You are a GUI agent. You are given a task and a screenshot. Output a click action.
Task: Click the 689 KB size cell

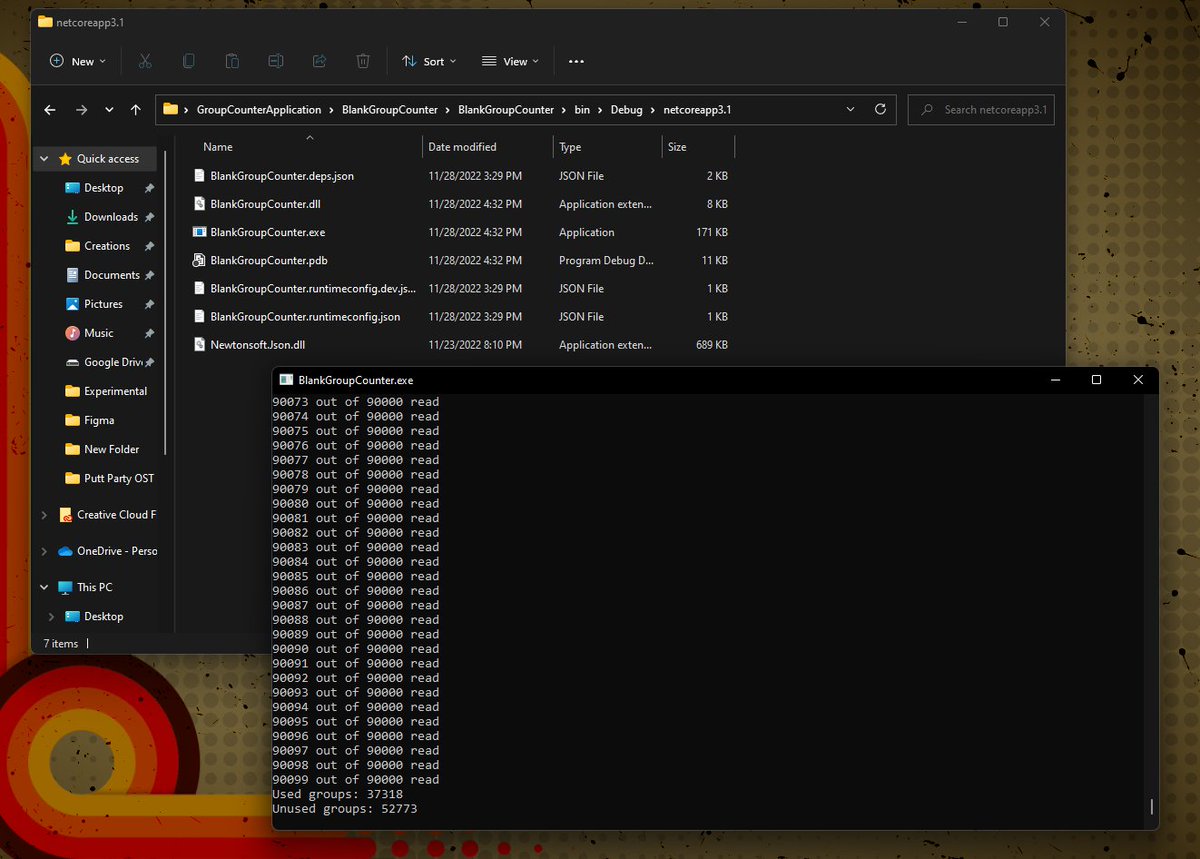click(711, 345)
